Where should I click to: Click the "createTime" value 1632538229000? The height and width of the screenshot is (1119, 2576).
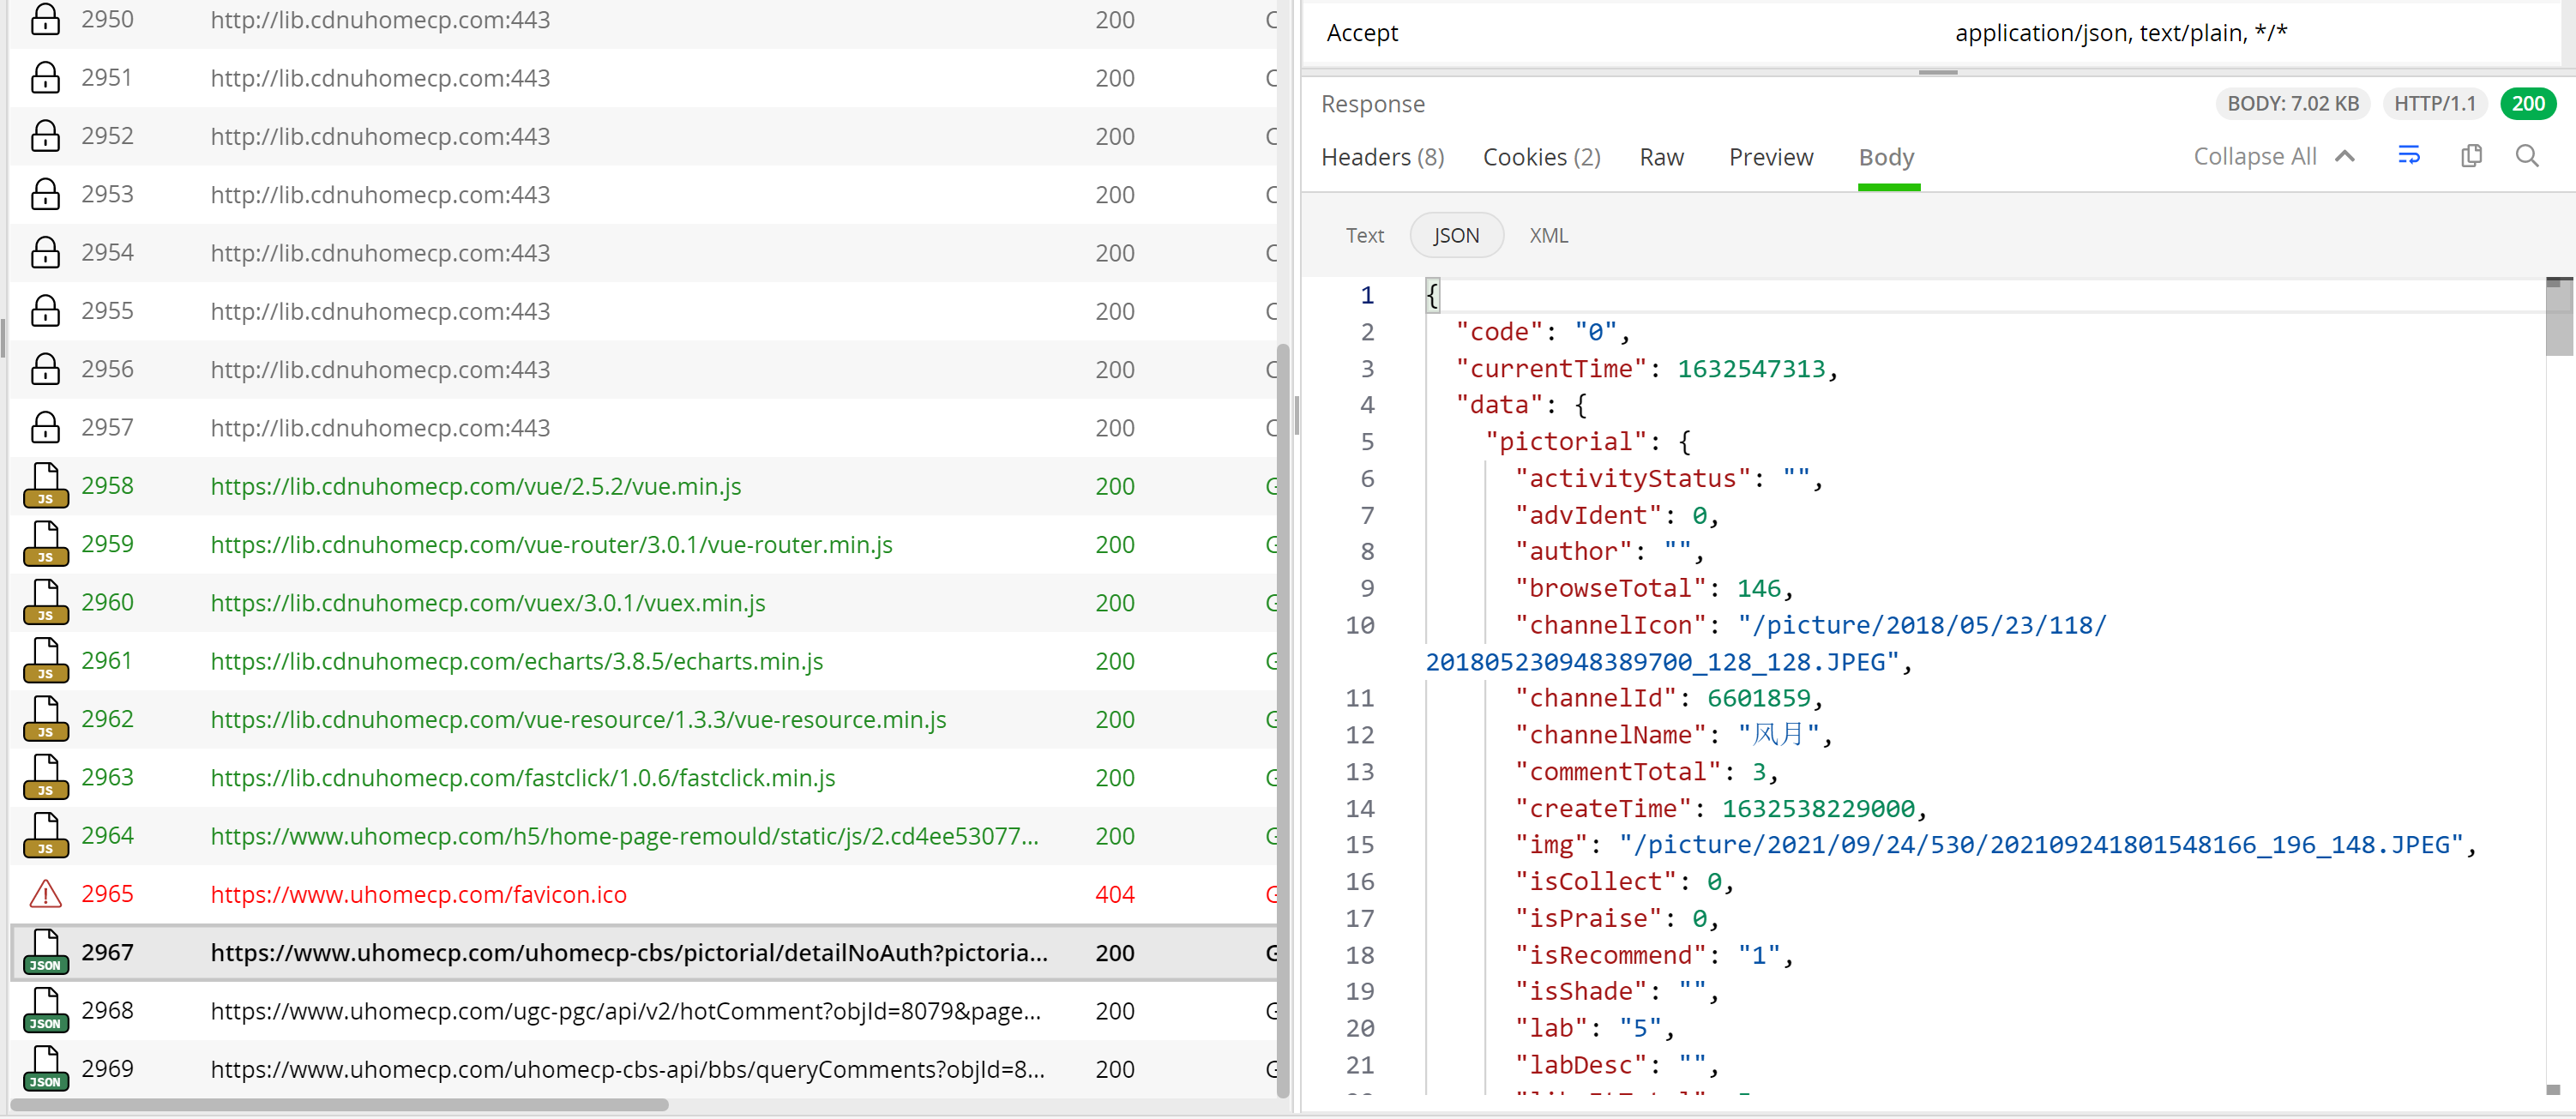tap(1818, 808)
